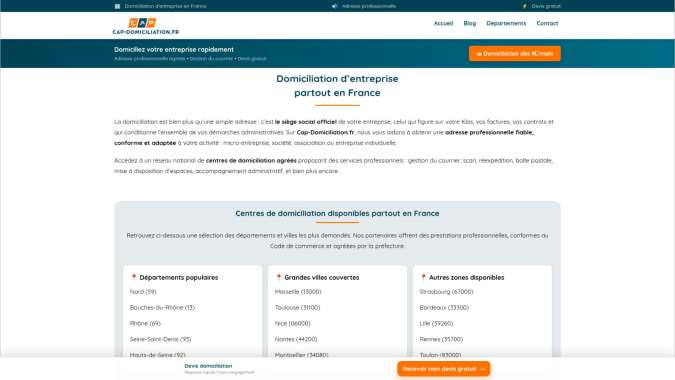The height and width of the screenshot is (380, 675).
Task: Click the pin icon next to Grandes villes couvertes
Action: tap(279, 277)
